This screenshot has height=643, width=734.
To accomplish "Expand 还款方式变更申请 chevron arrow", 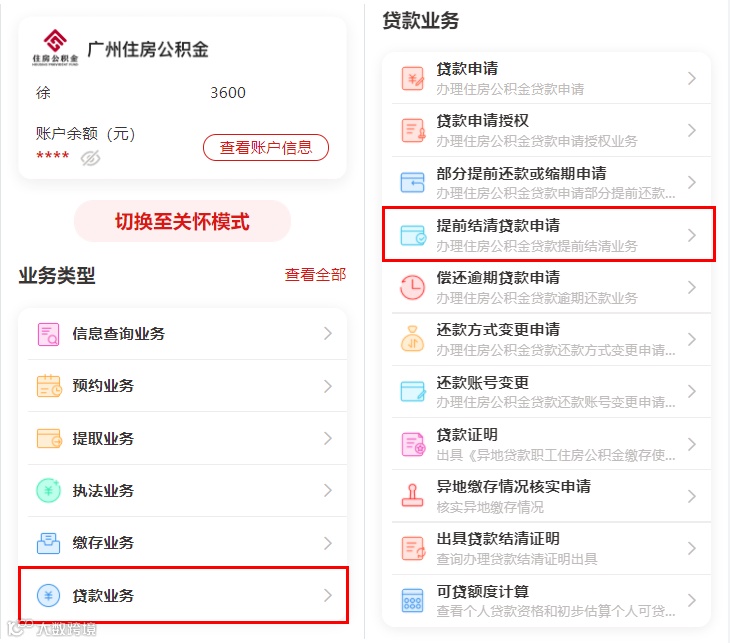I will [691, 340].
